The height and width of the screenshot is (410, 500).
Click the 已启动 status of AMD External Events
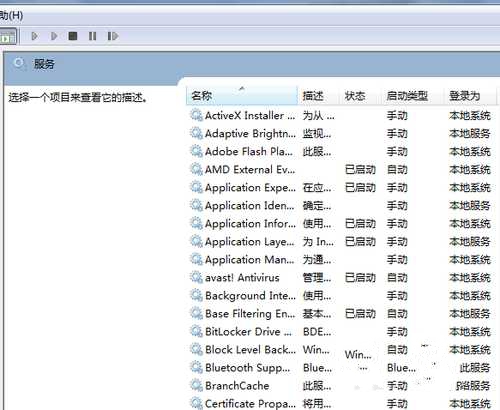tap(360, 169)
